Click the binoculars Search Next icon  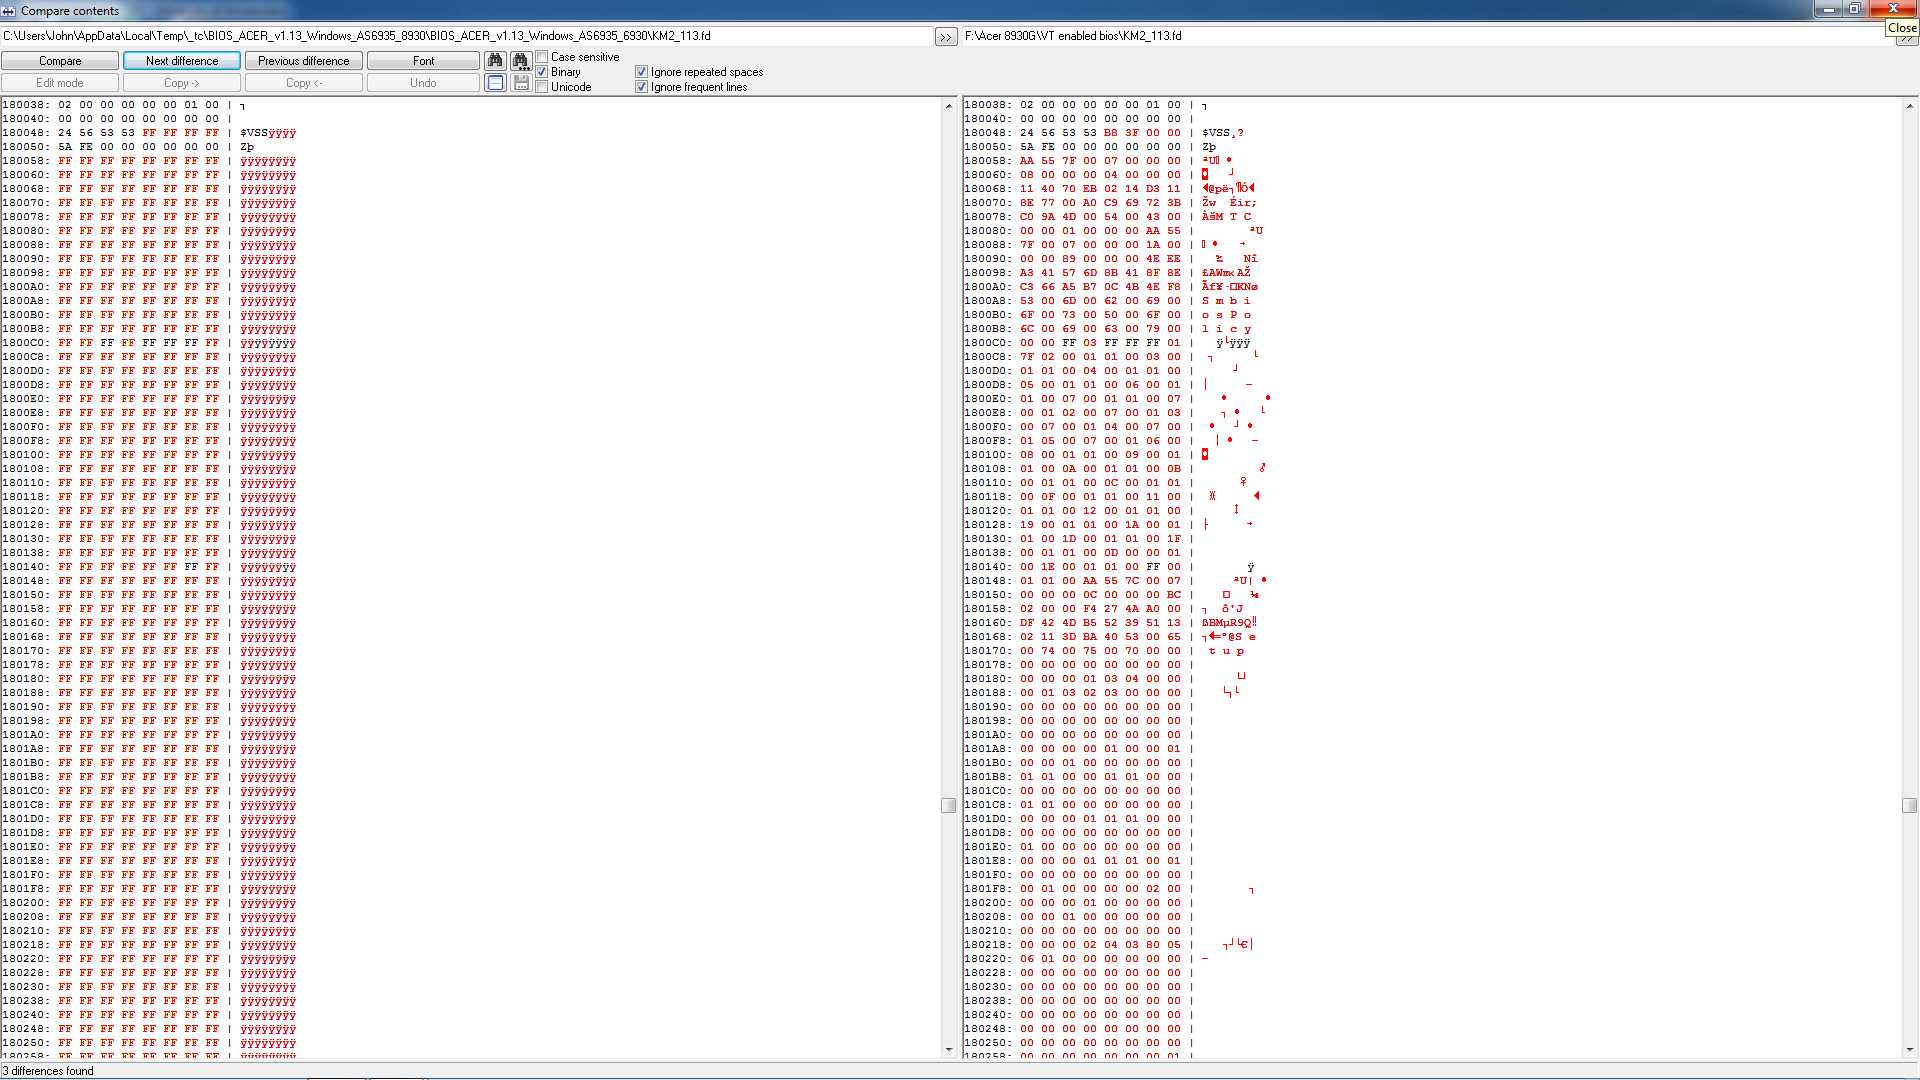point(520,61)
